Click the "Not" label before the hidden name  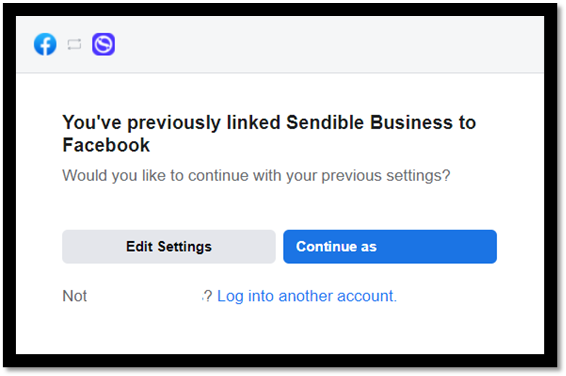(74, 296)
